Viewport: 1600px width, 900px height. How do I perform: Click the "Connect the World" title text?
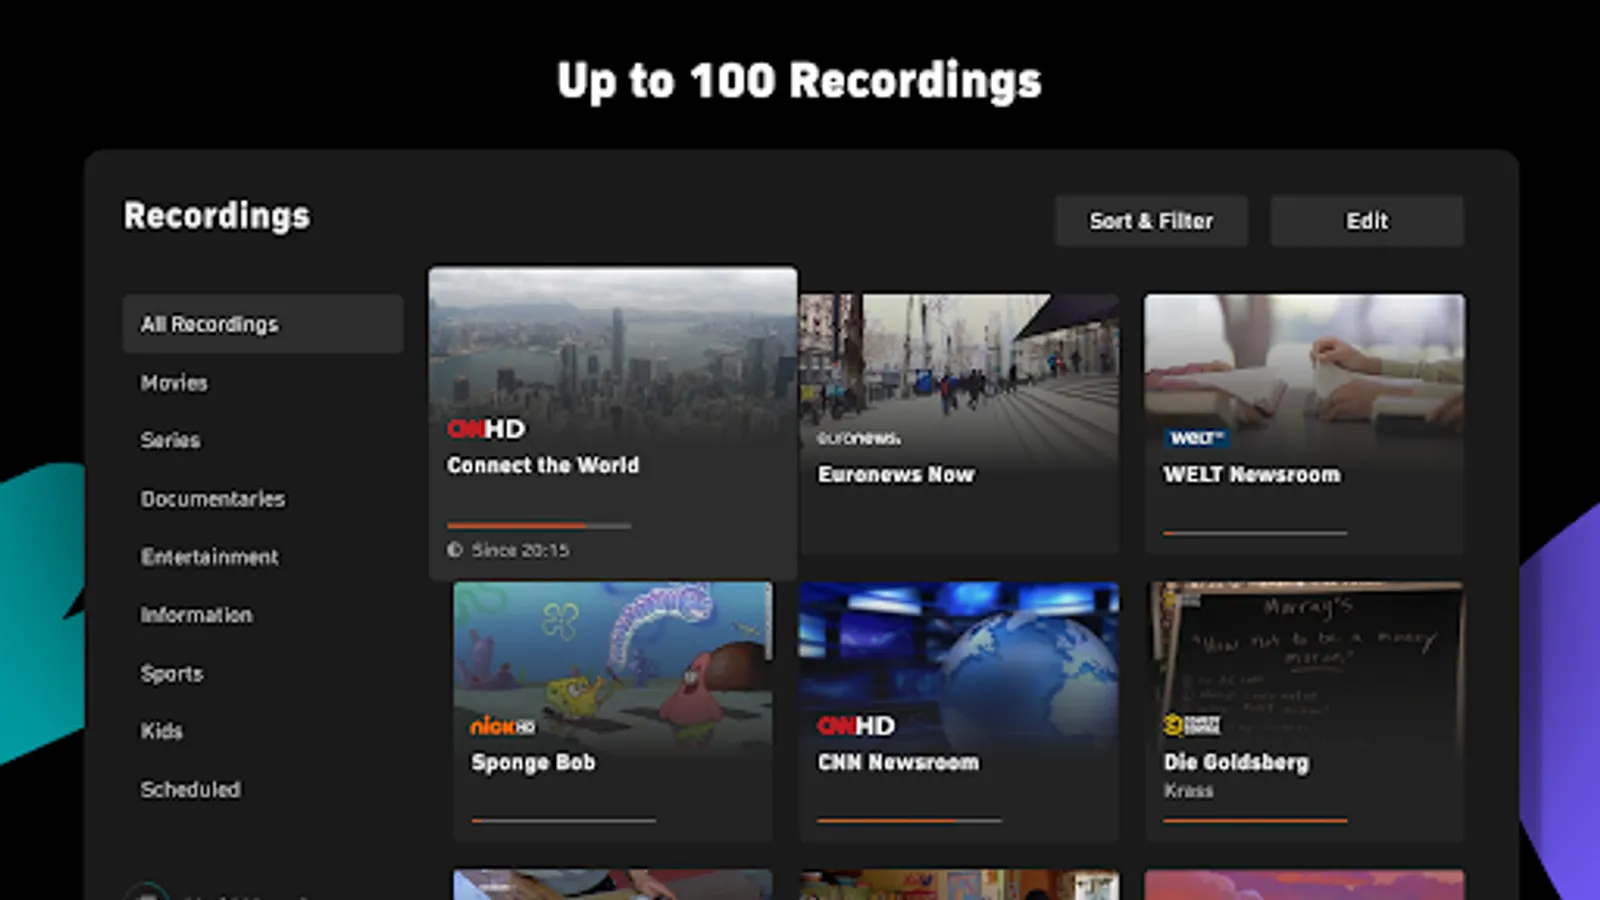pyautogui.click(x=543, y=465)
